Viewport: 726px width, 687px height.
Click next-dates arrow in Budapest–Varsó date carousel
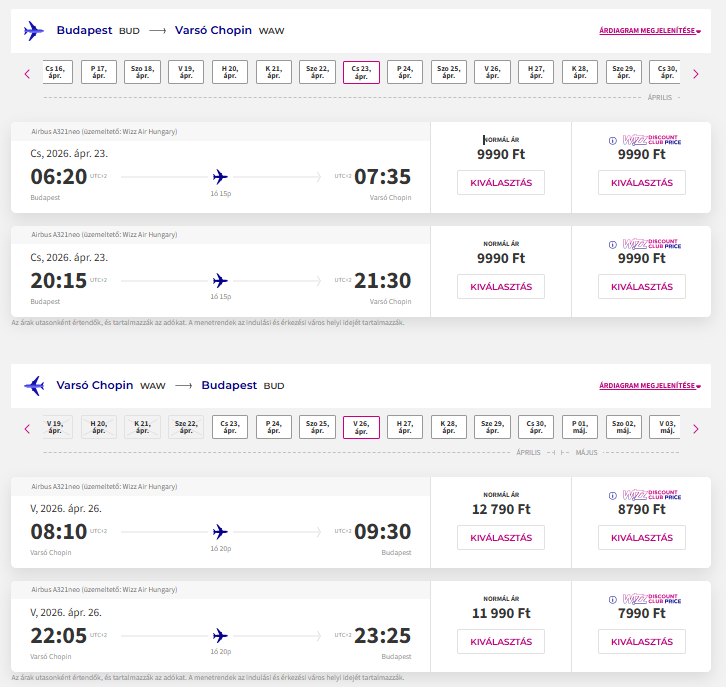(x=696, y=73)
